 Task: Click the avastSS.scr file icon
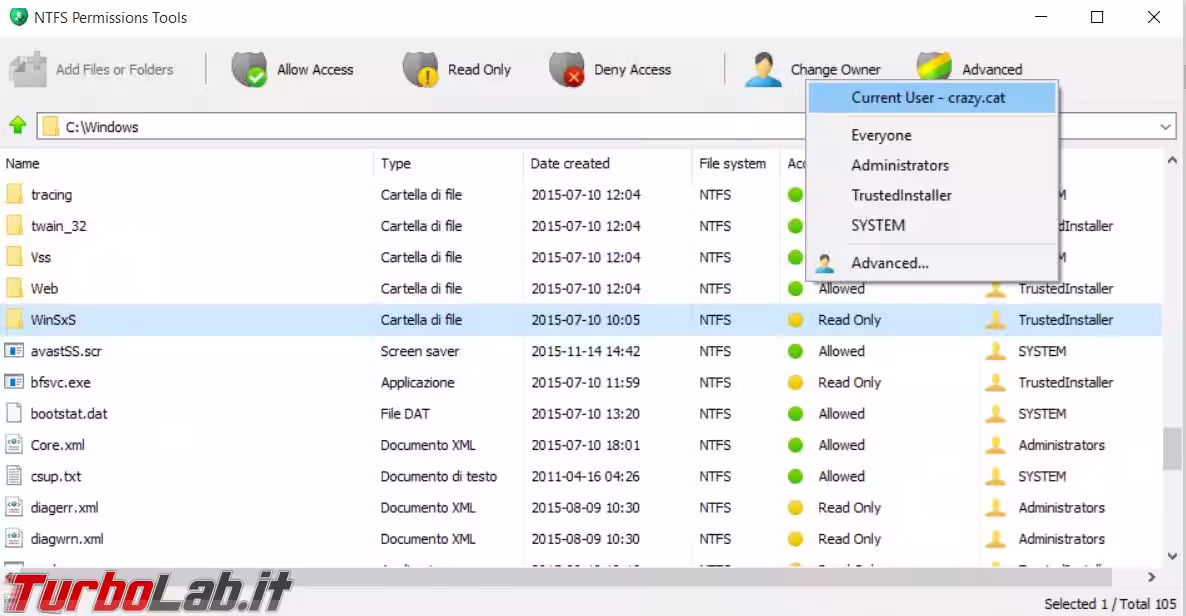tap(14, 351)
